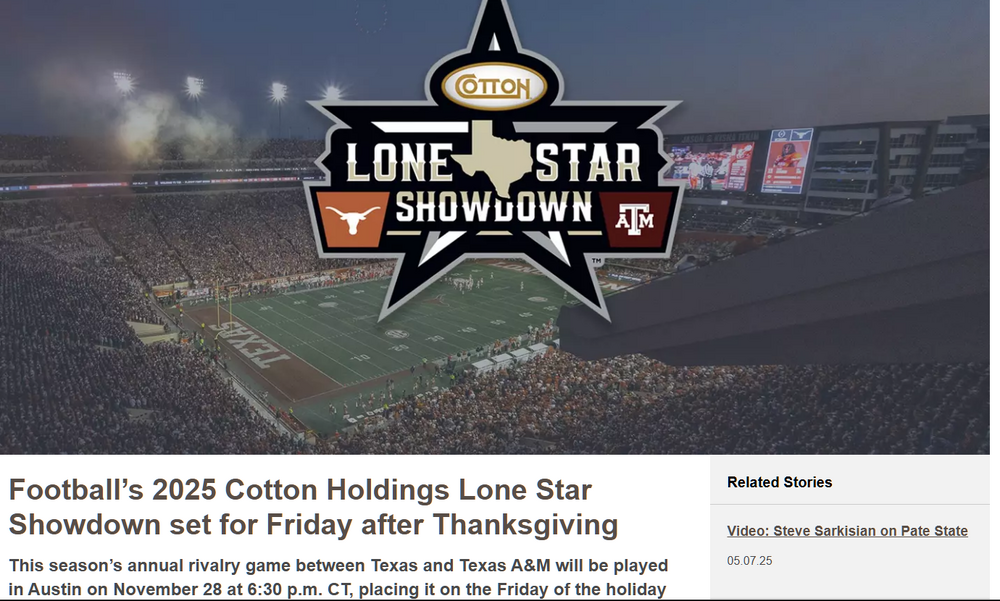Screen dimensions: 1000x601
Task: Click the stadium jumbotron video screen
Action: (x=710, y=165)
